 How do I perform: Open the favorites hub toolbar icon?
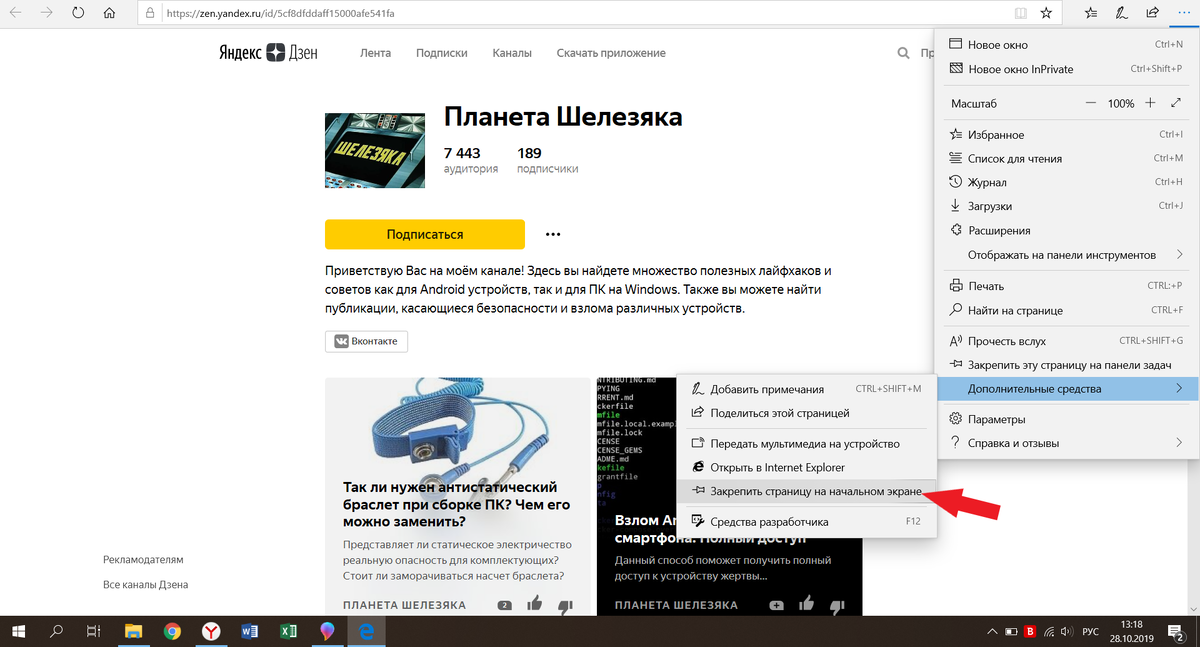click(x=1091, y=14)
